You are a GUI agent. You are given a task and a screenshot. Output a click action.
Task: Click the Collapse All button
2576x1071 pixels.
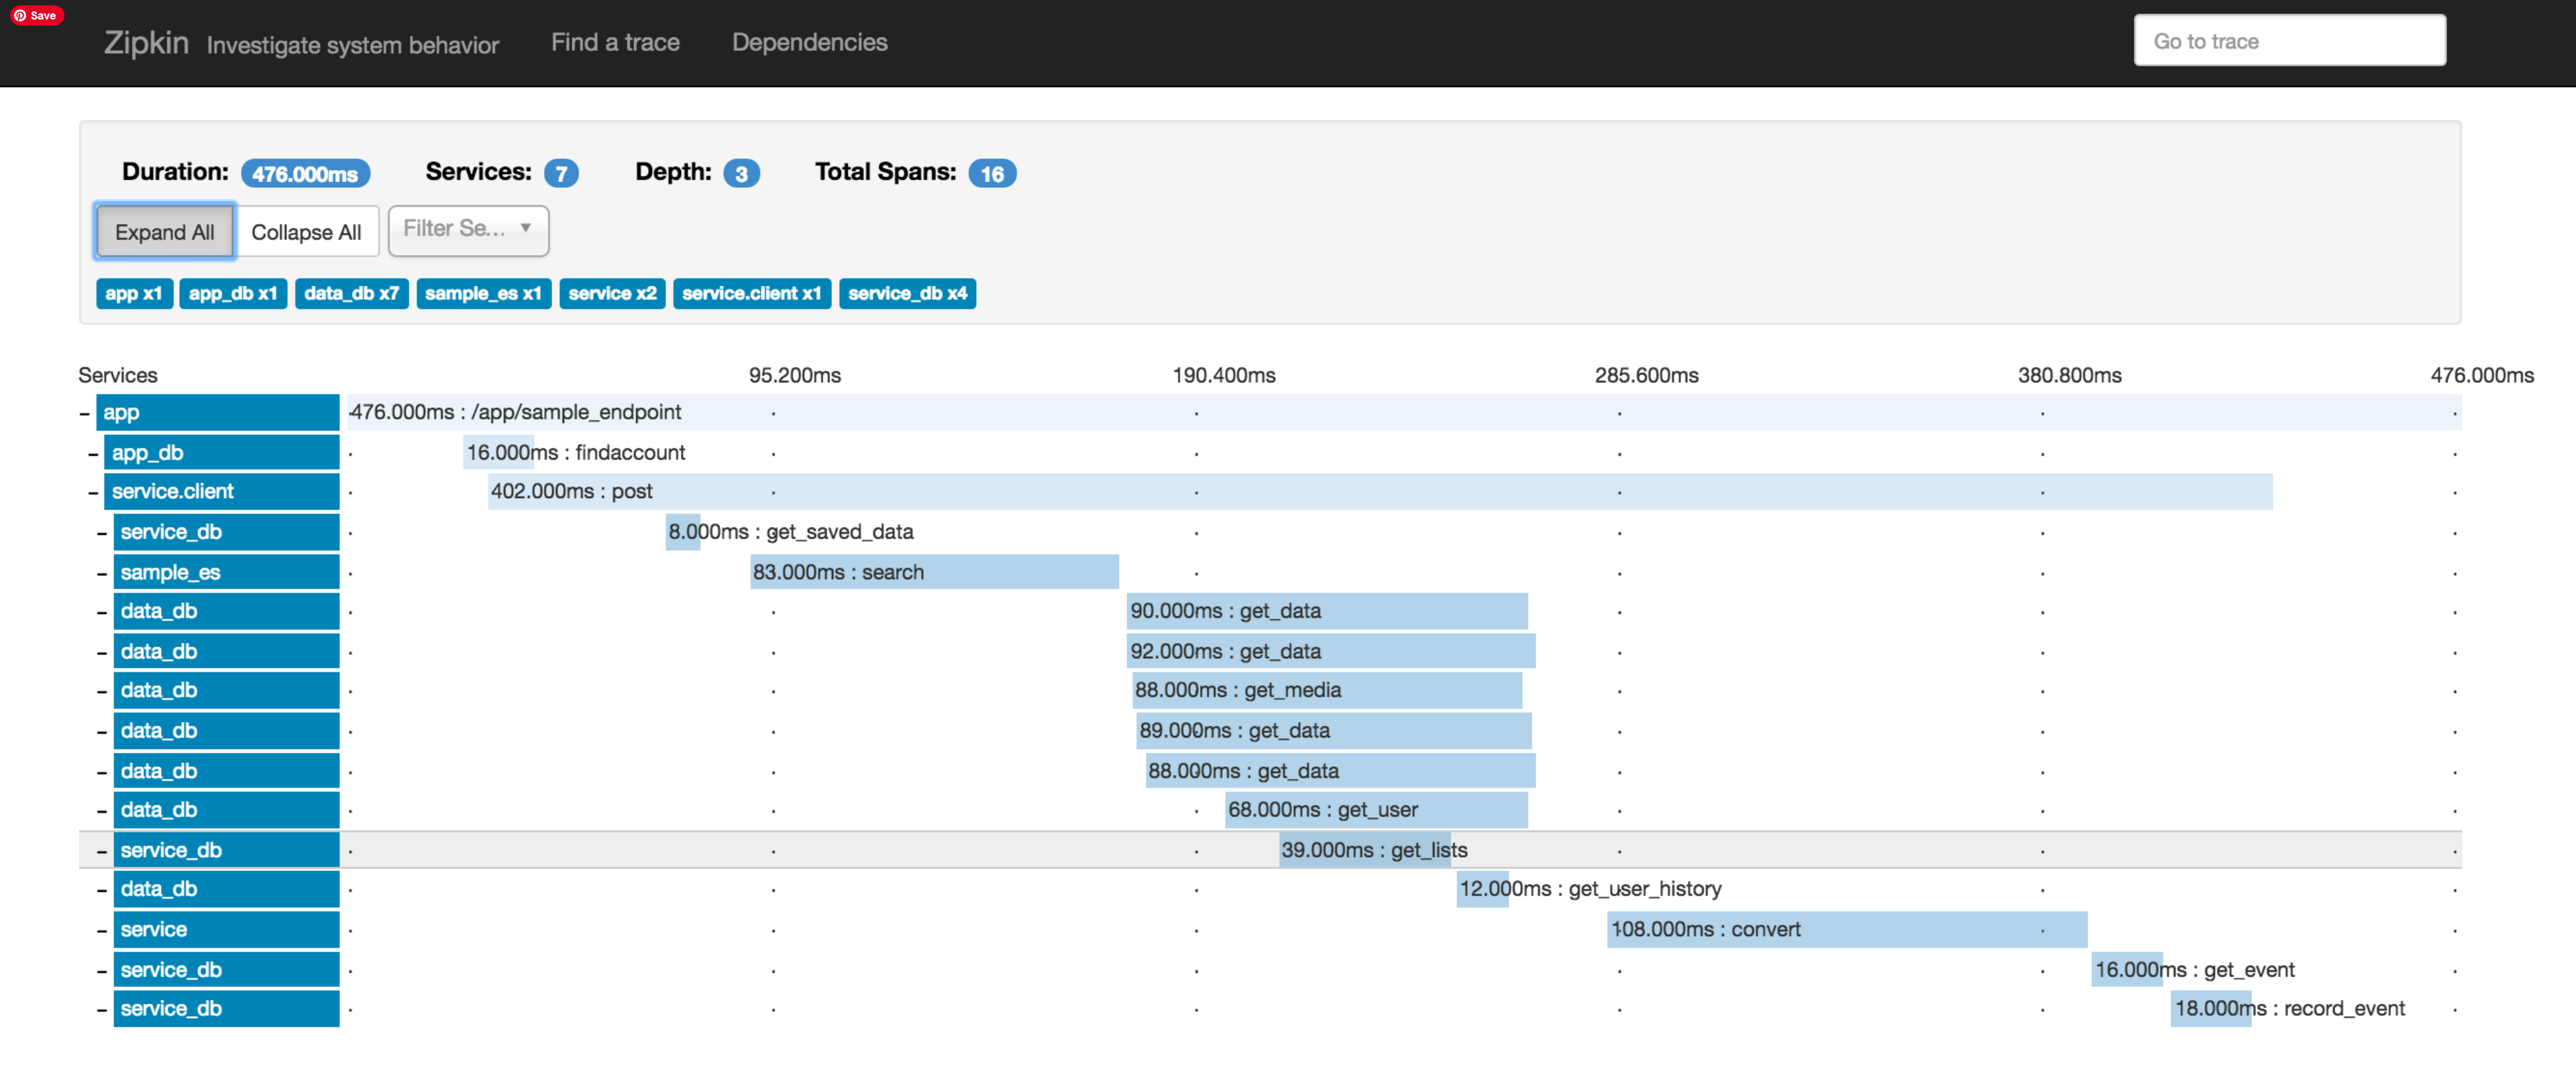[306, 232]
